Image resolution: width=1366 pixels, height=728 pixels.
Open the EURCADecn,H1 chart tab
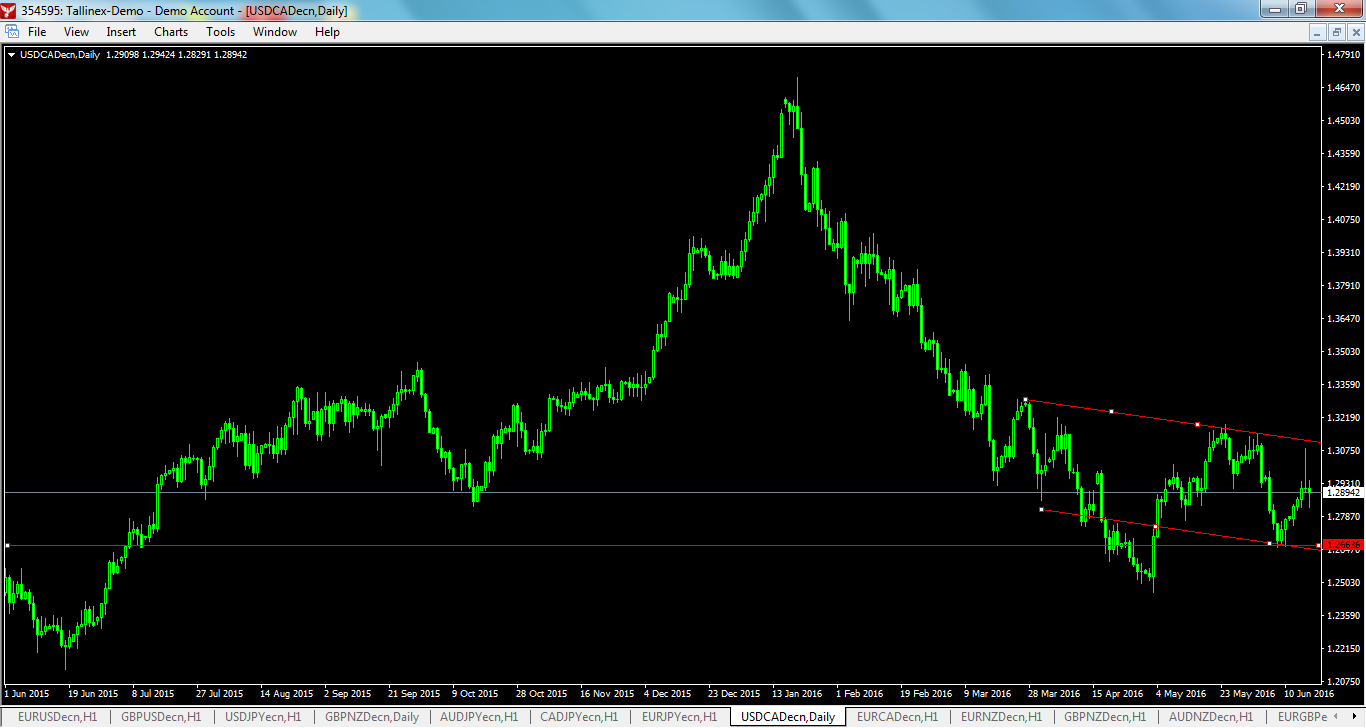[897, 716]
